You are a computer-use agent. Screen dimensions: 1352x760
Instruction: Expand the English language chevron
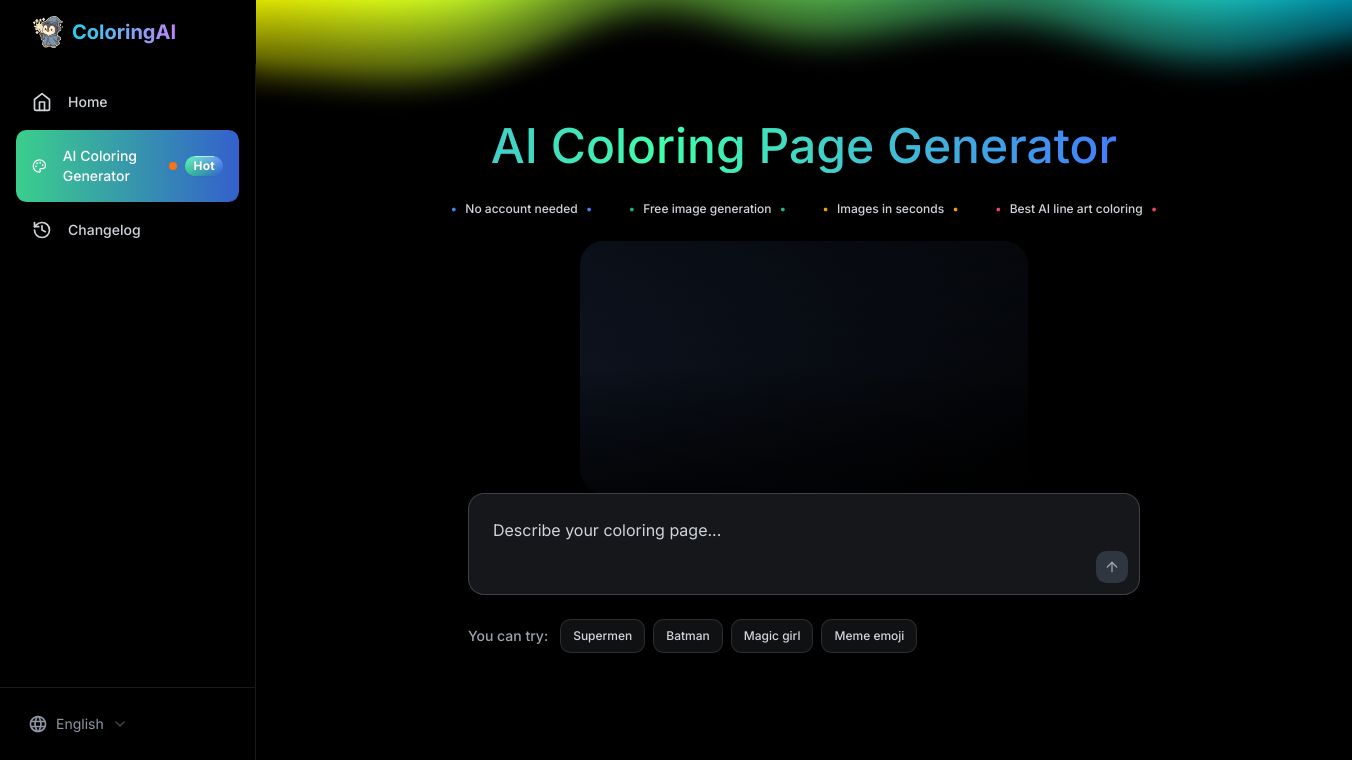pos(120,724)
